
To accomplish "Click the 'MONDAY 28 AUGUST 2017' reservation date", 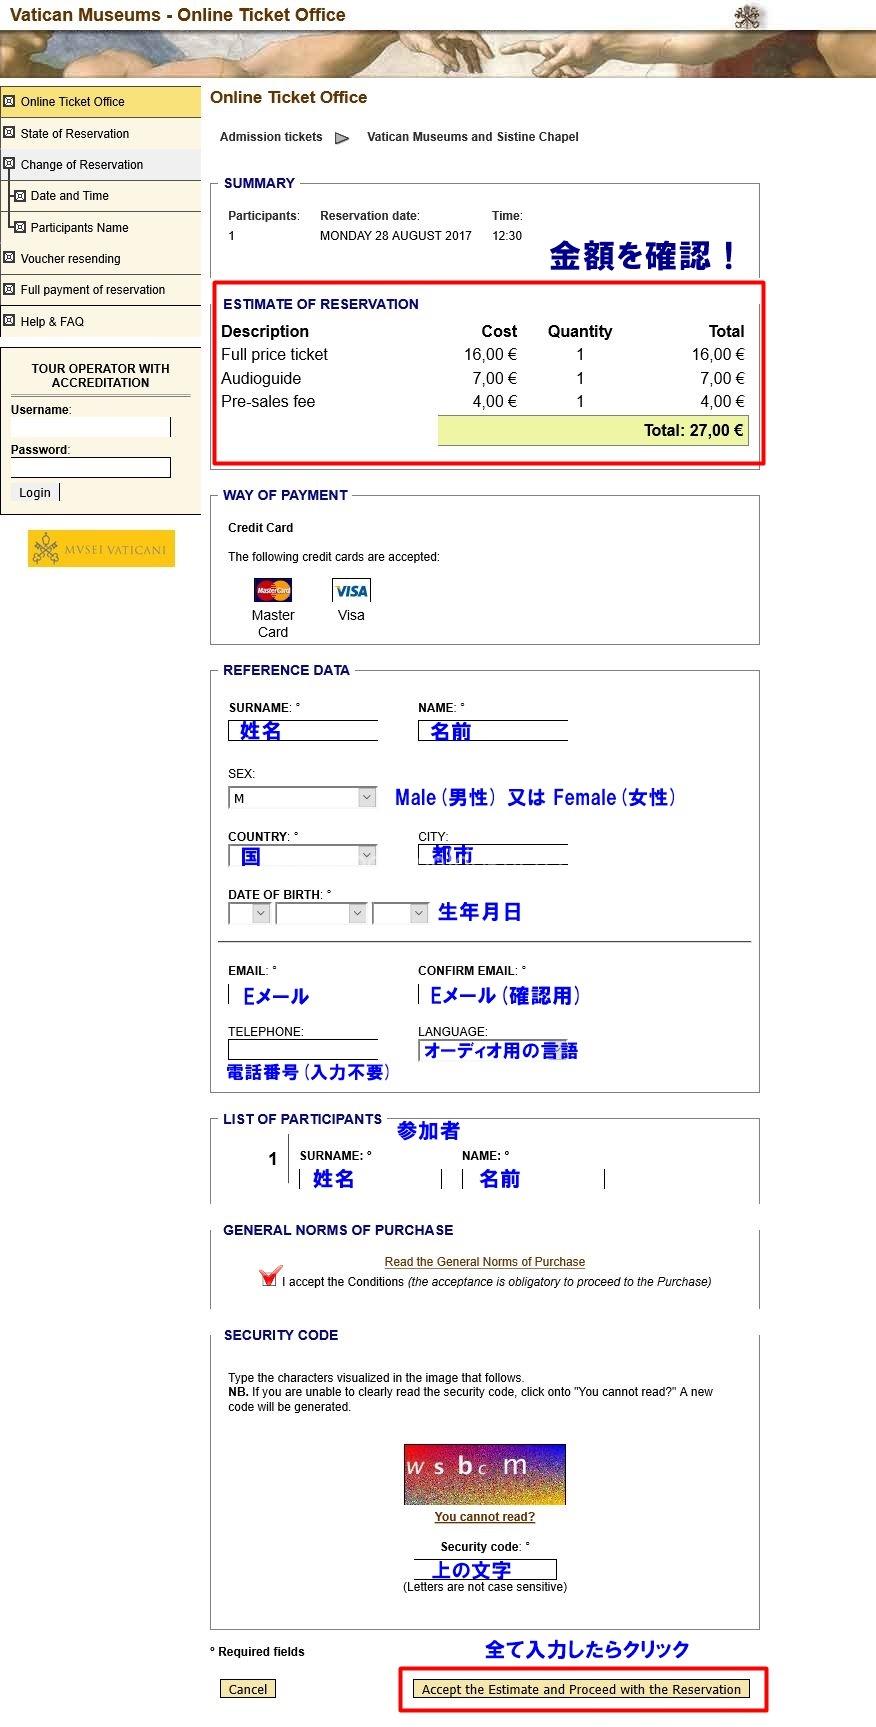I will (396, 236).
